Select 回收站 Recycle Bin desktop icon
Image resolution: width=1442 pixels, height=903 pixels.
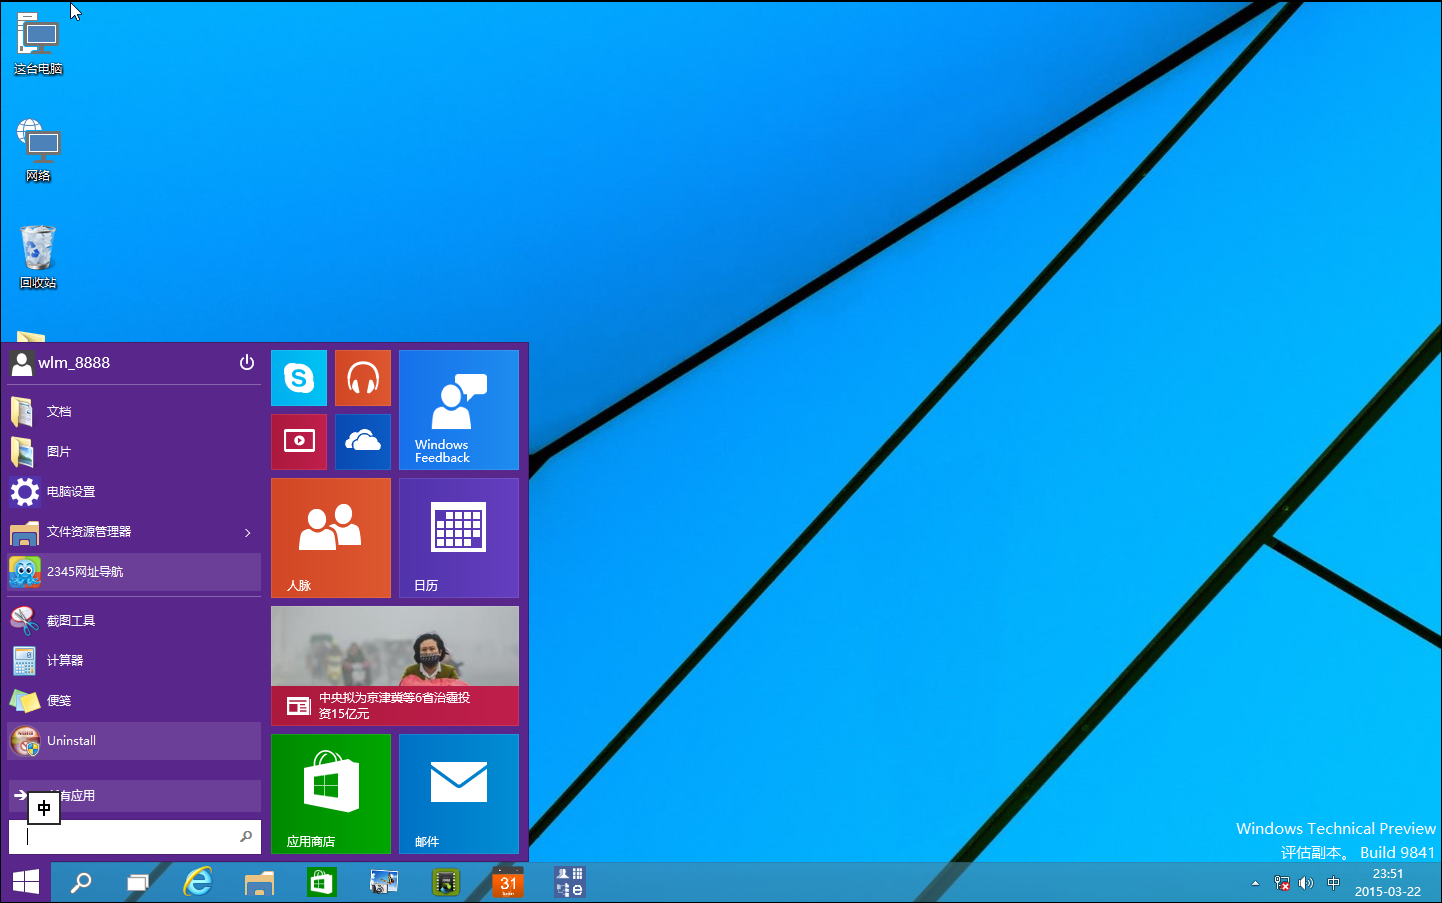point(38,257)
